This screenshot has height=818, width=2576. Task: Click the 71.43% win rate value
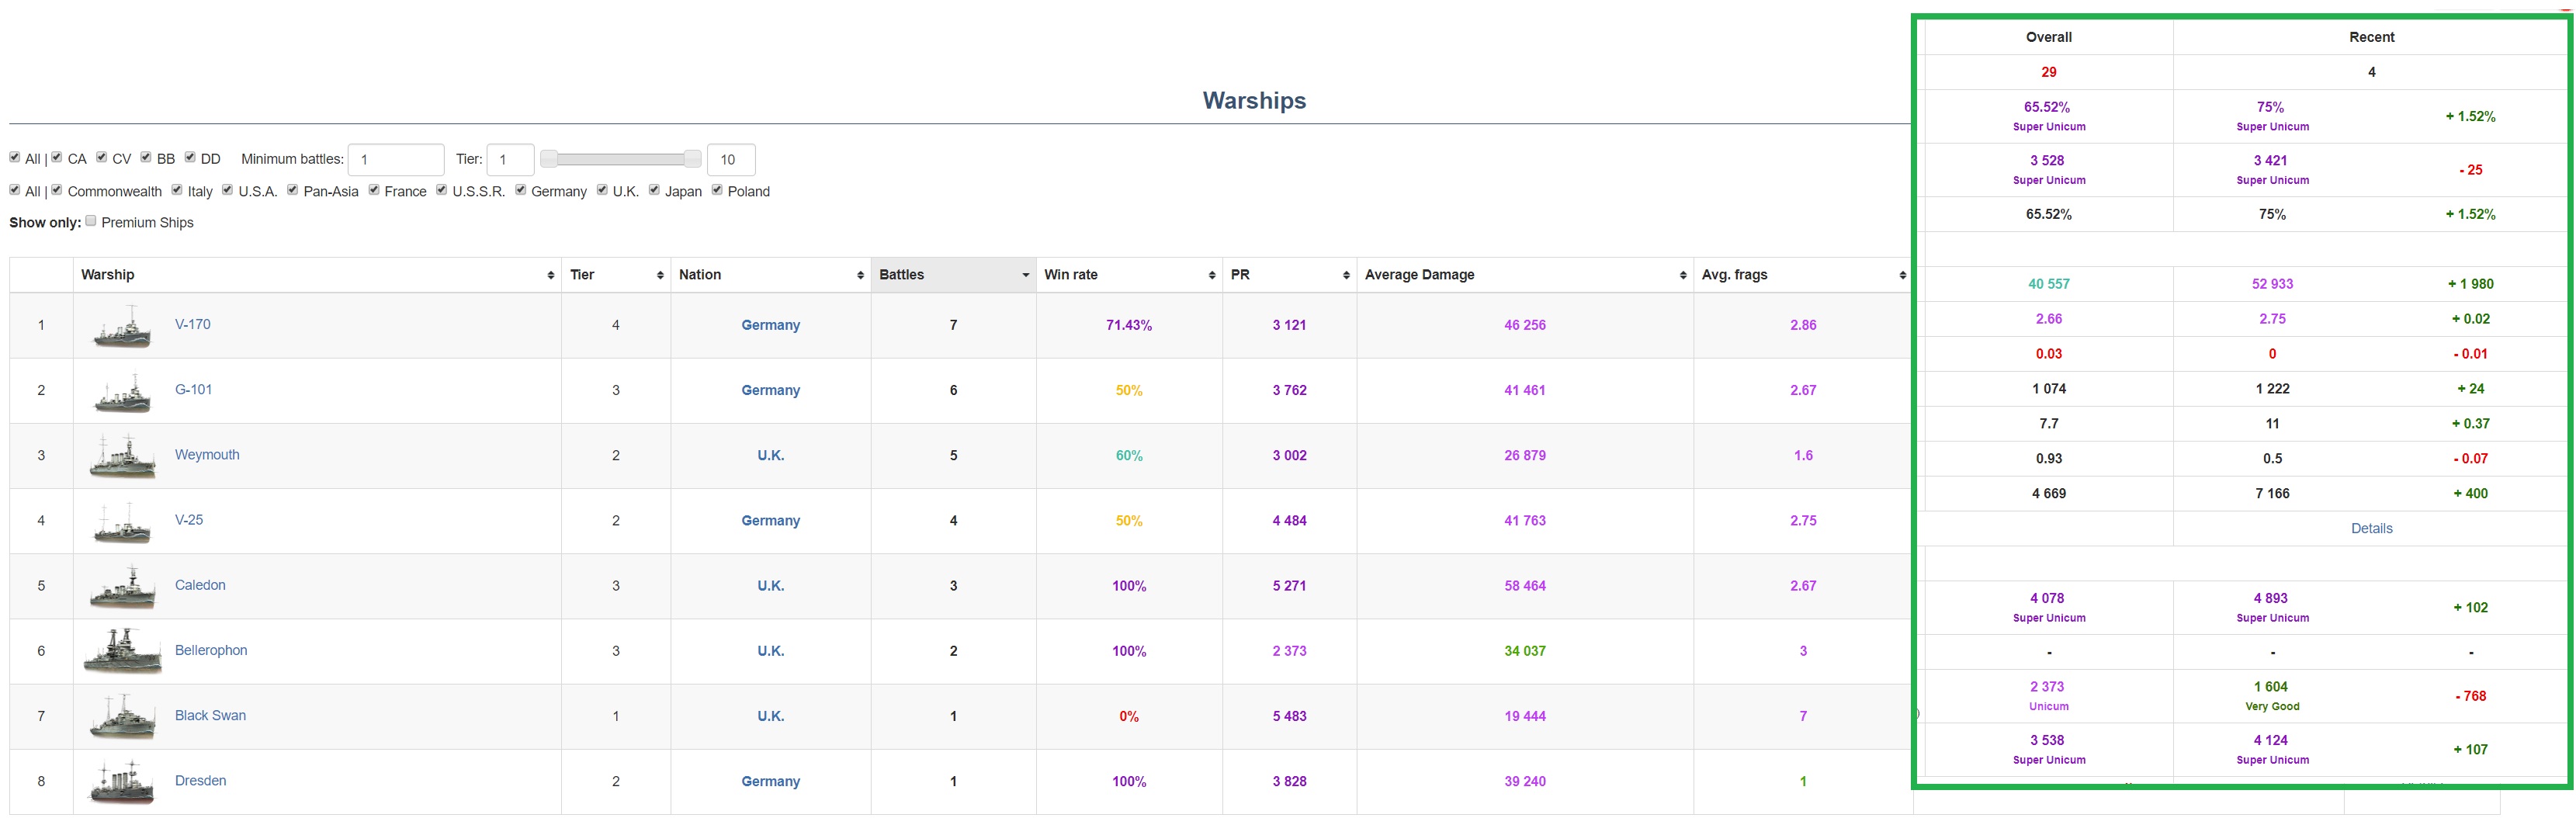(1129, 325)
